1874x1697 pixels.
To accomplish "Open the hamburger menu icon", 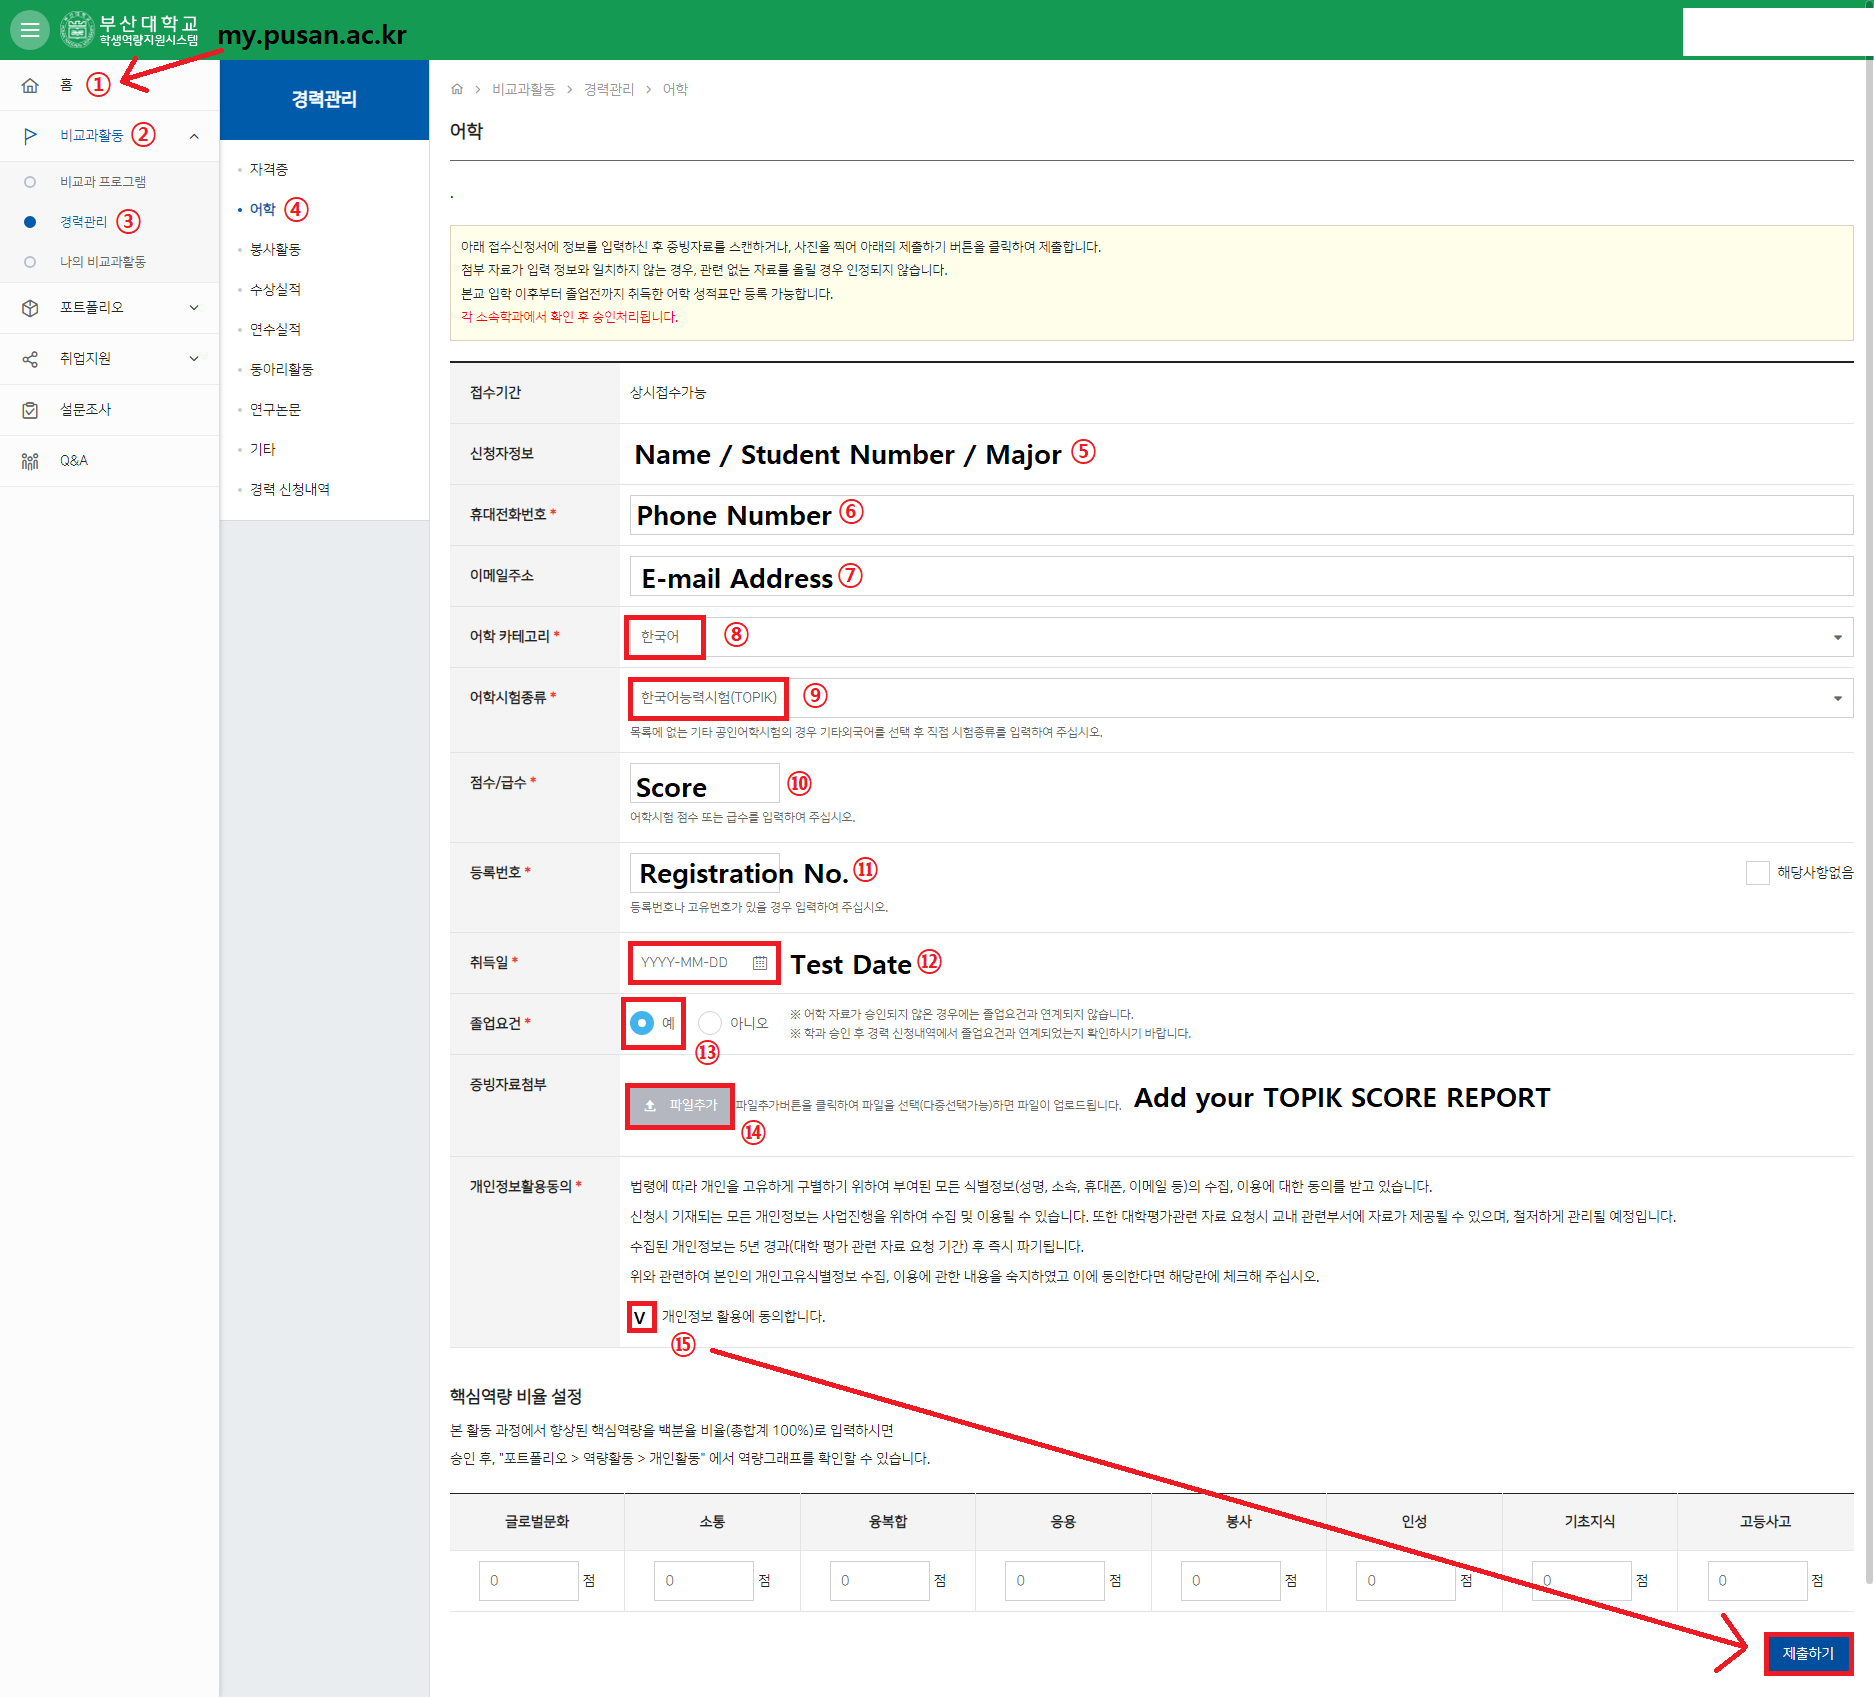I will click(30, 30).
